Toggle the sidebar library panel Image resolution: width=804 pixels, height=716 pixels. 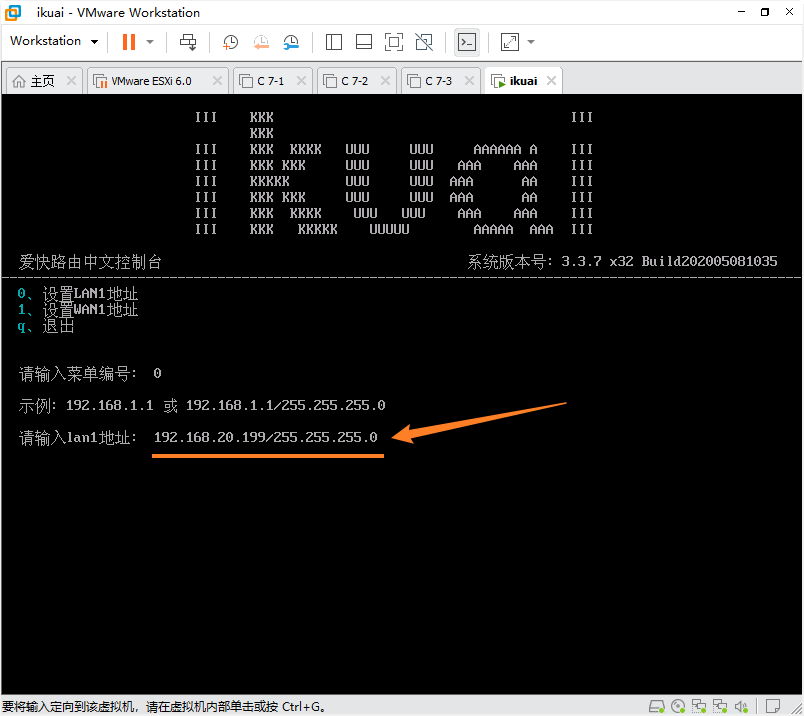click(x=334, y=42)
